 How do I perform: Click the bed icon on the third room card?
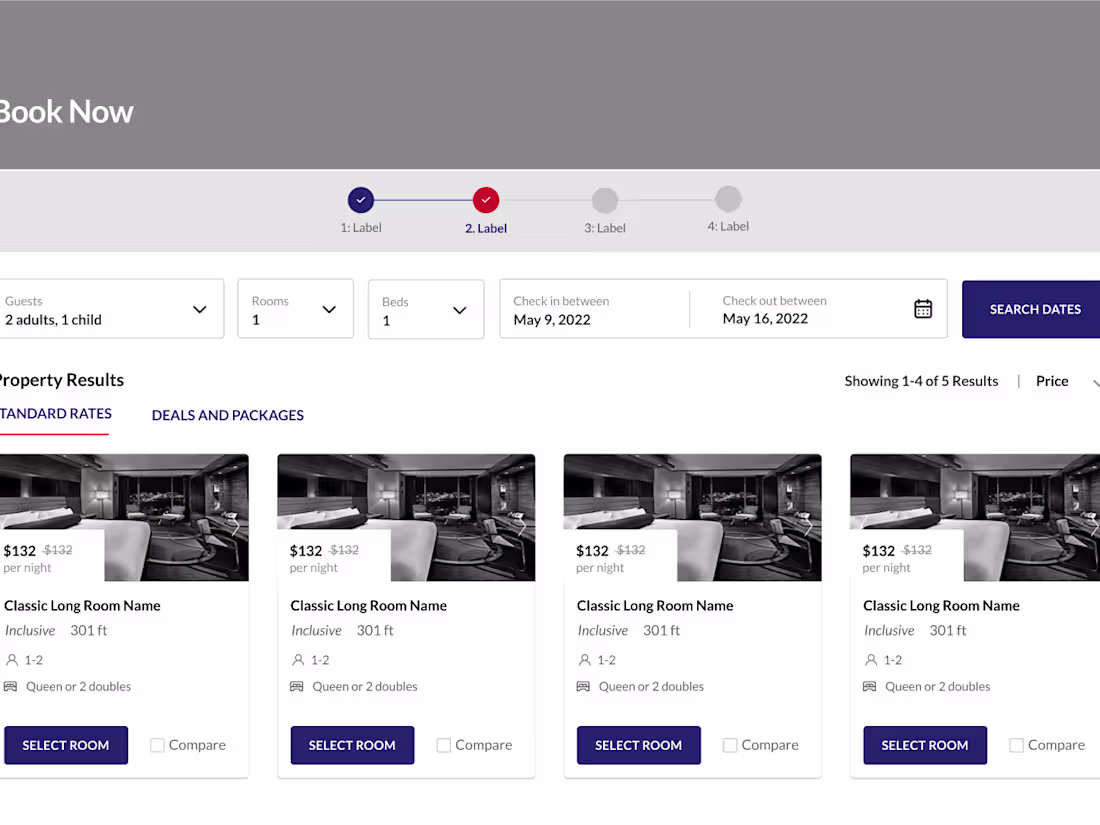click(581, 686)
